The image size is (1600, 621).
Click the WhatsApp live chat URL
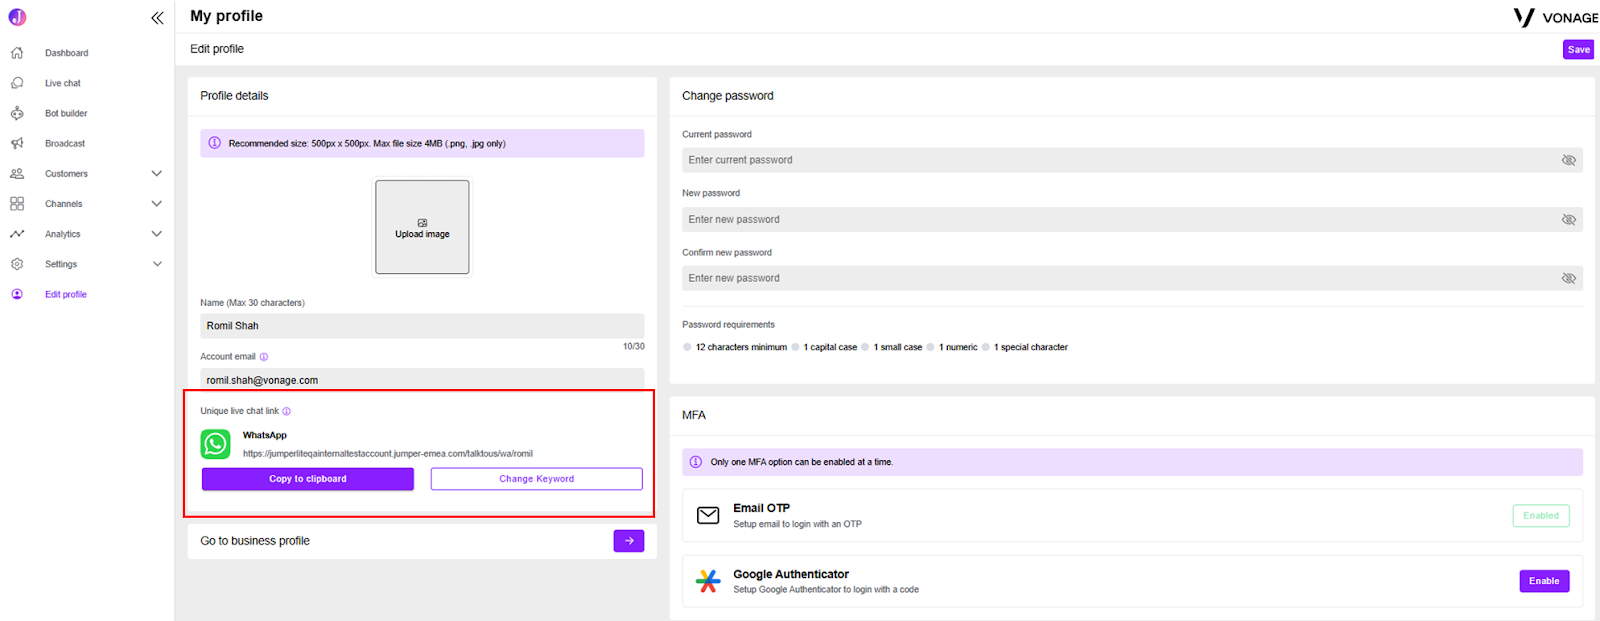coord(388,454)
